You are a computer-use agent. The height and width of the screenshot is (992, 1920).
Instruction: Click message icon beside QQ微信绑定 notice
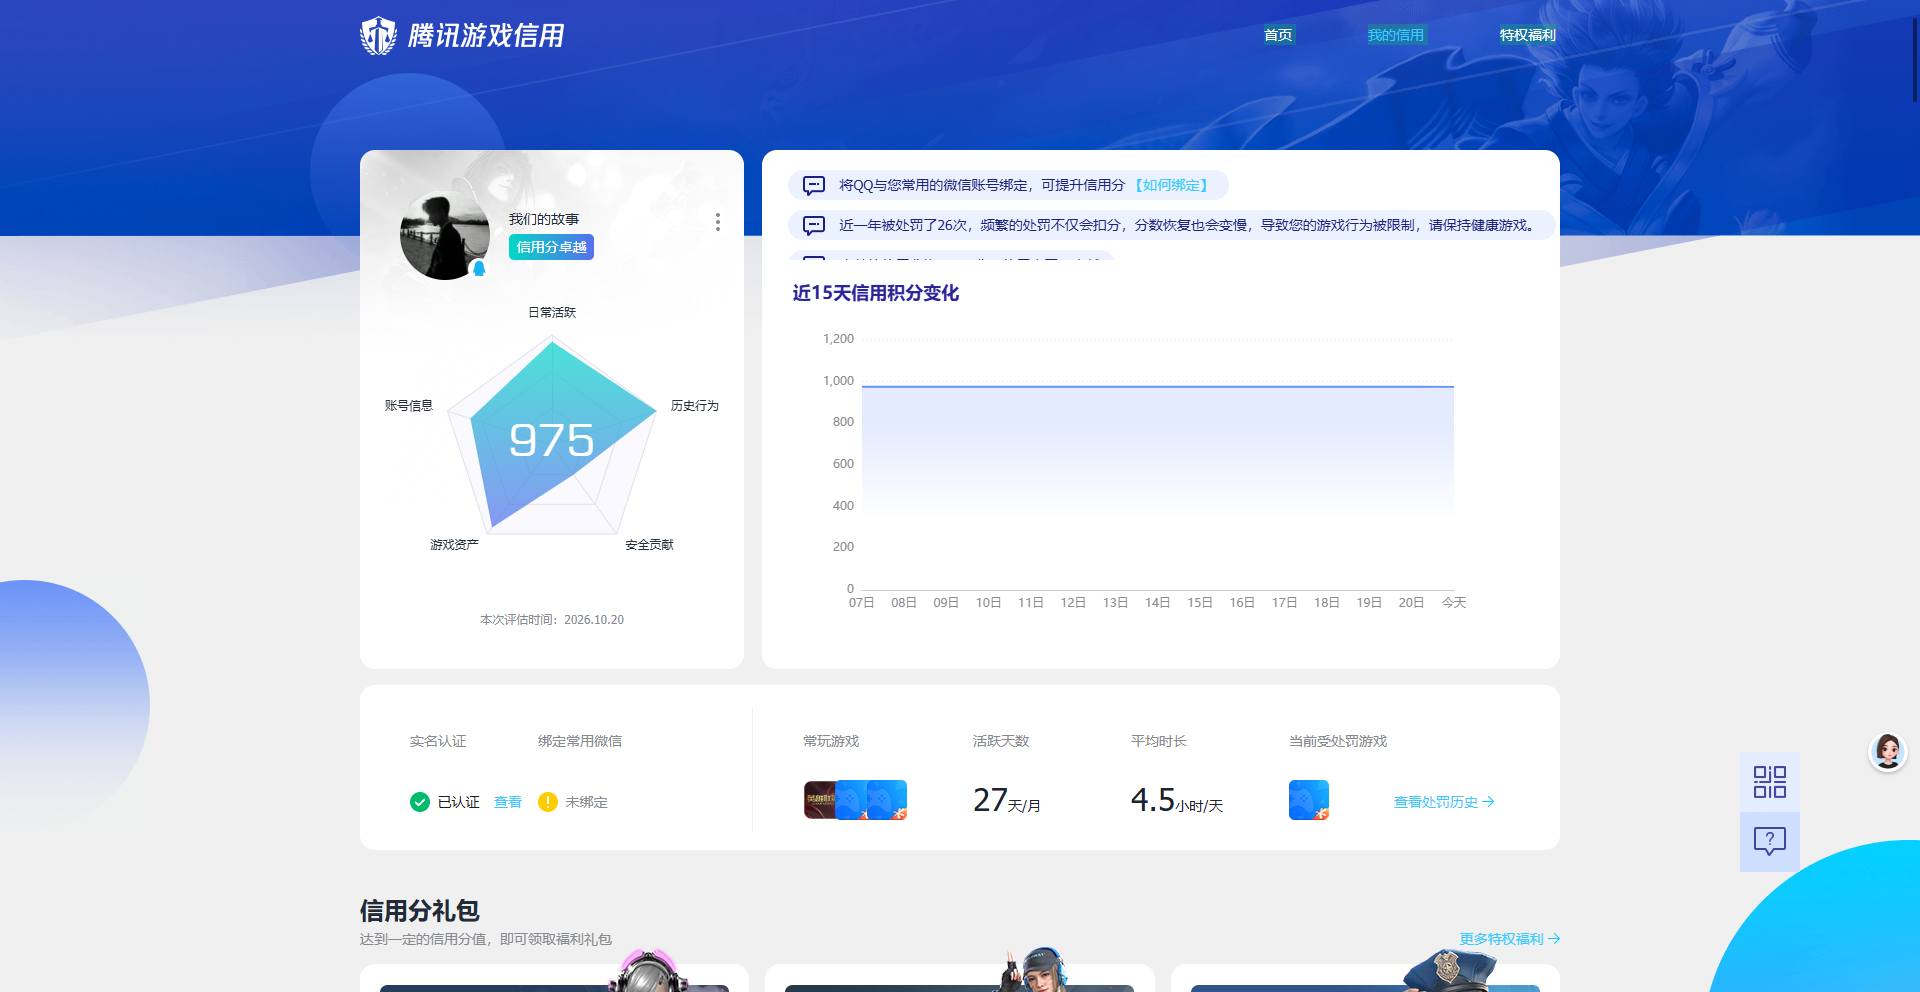pos(814,185)
